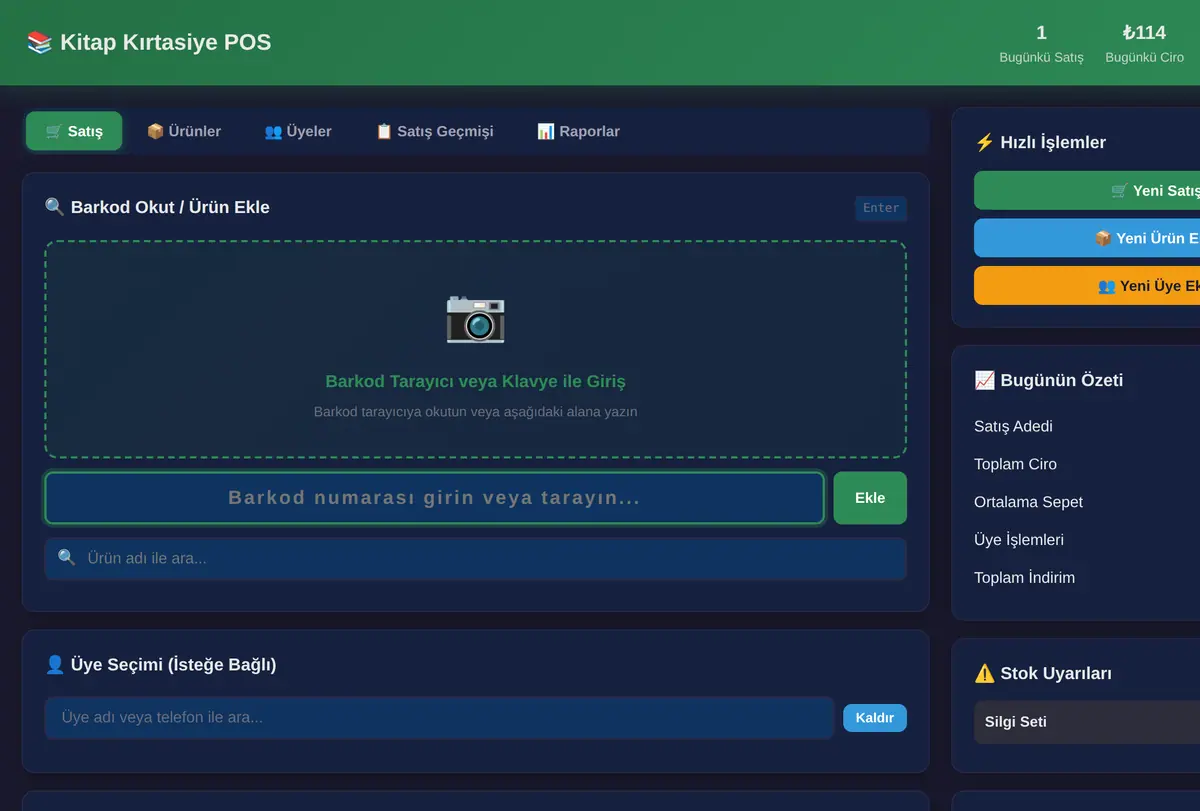Viewport: 1200px width, 811px height.
Task: Click the books icon in the header
Action: [39, 42]
